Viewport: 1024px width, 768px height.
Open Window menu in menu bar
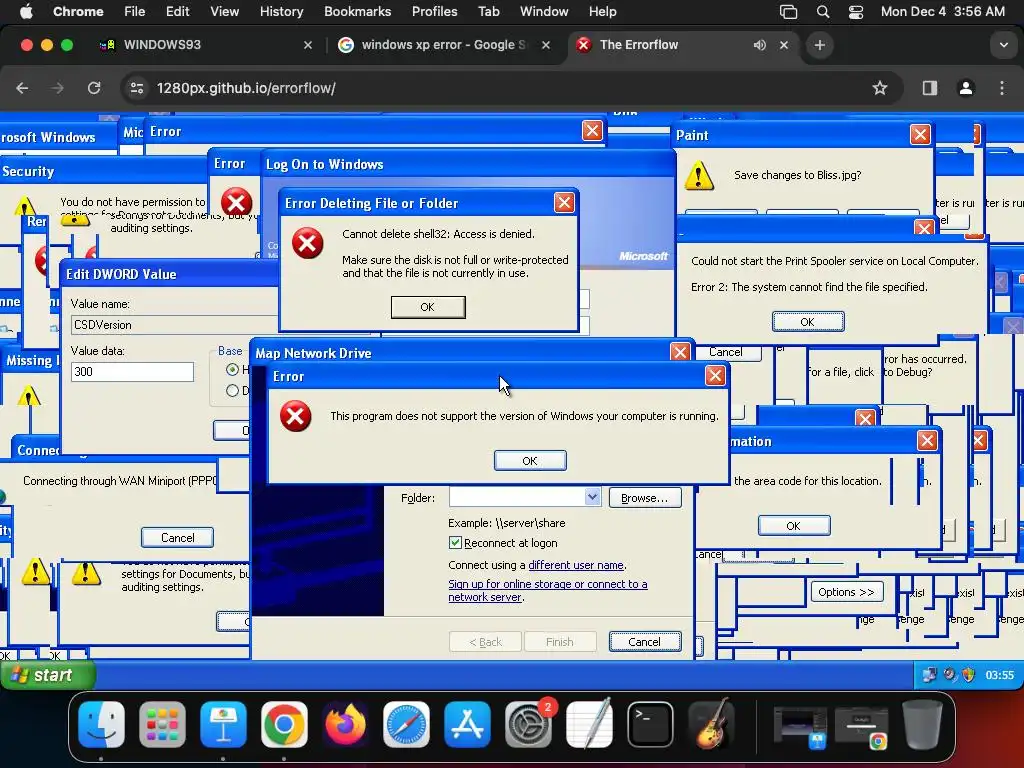pyautogui.click(x=544, y=11)
